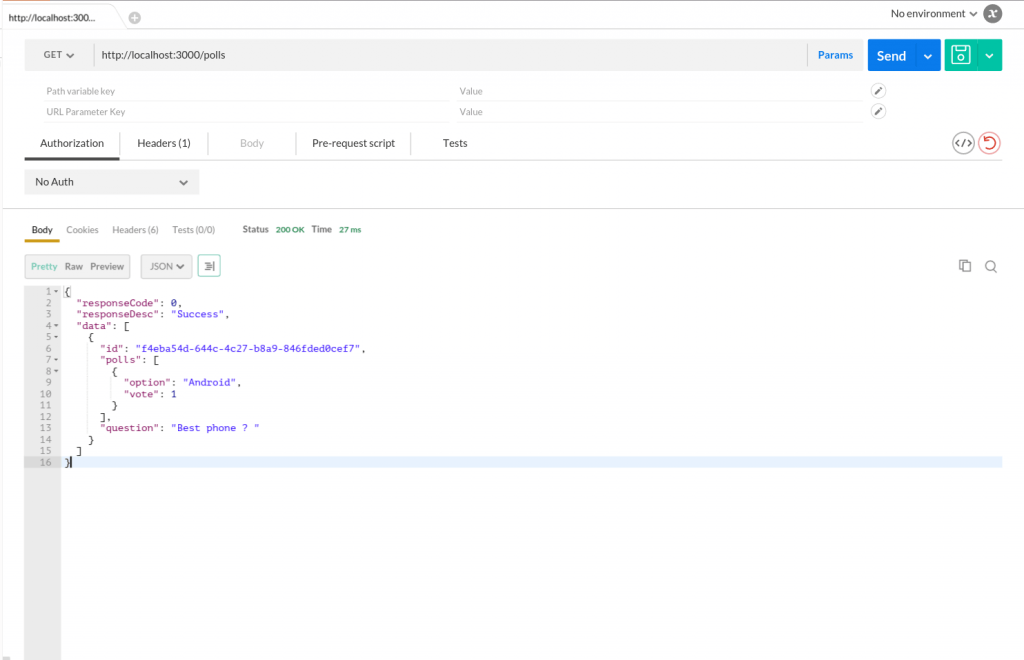Edit the URL parameter value pencil icon

pyautogui.click(x=877, y=111)
